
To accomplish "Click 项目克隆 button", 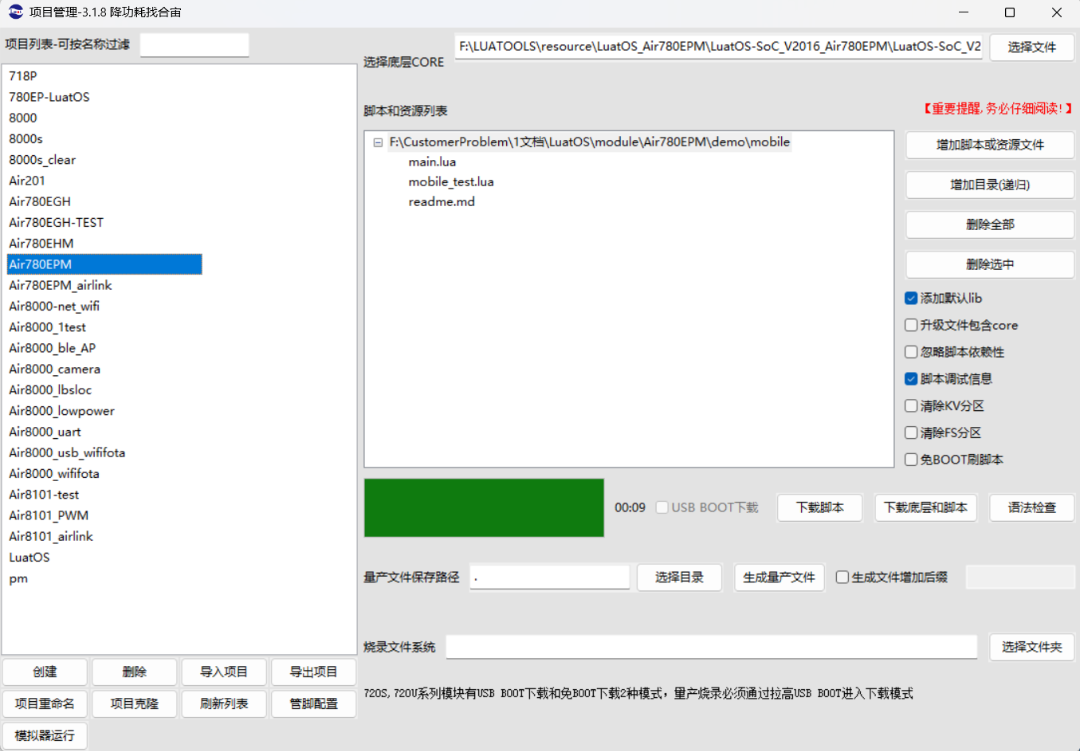I will point(134,703).
